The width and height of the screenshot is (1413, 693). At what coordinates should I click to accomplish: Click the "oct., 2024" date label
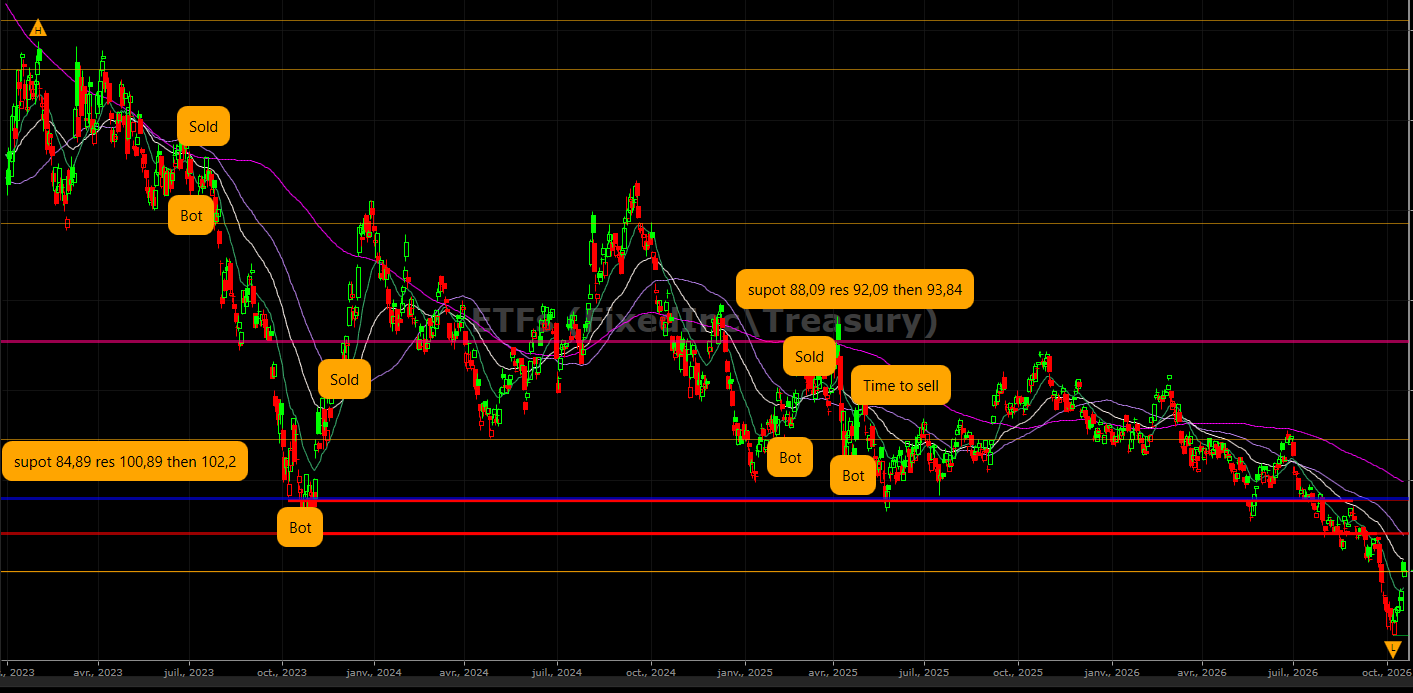650,673
